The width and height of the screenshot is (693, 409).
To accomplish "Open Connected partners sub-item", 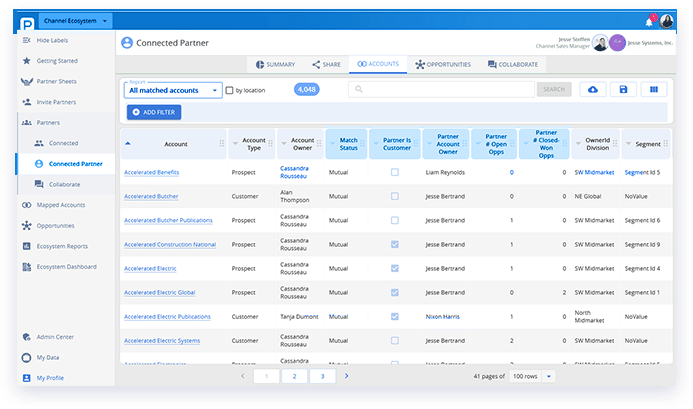I will pyautogui.click(x=63, y=143).
